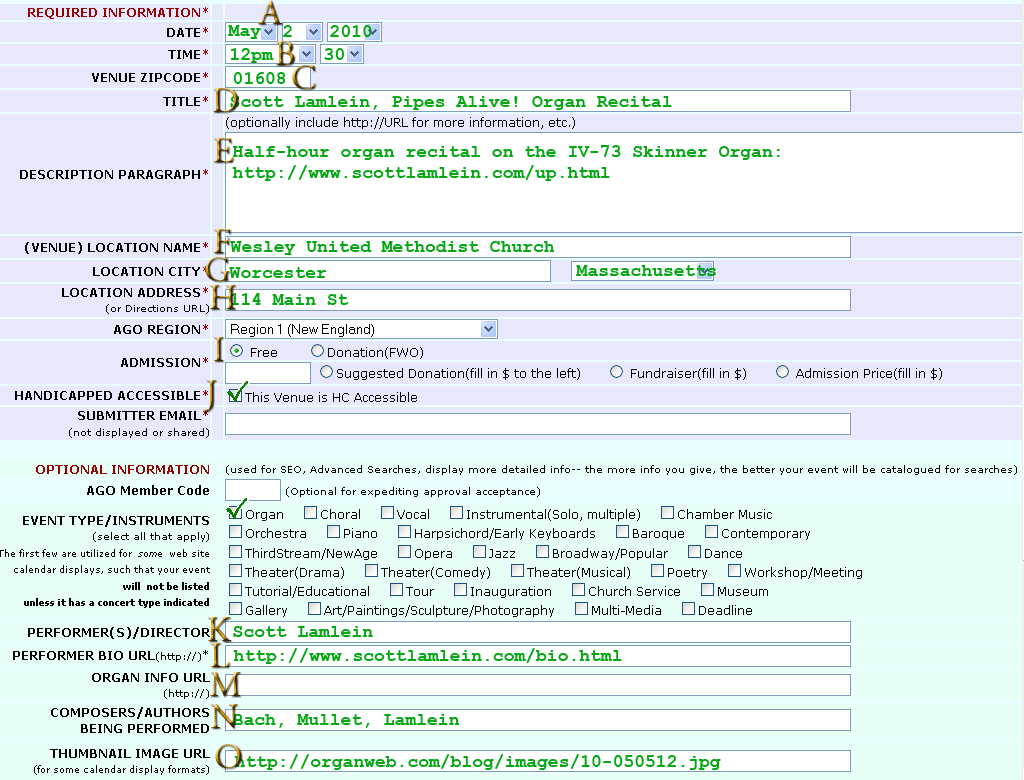Check the Inauguration checkbox
Viewport: 1024px width, 780px height.
click(460, 590)
